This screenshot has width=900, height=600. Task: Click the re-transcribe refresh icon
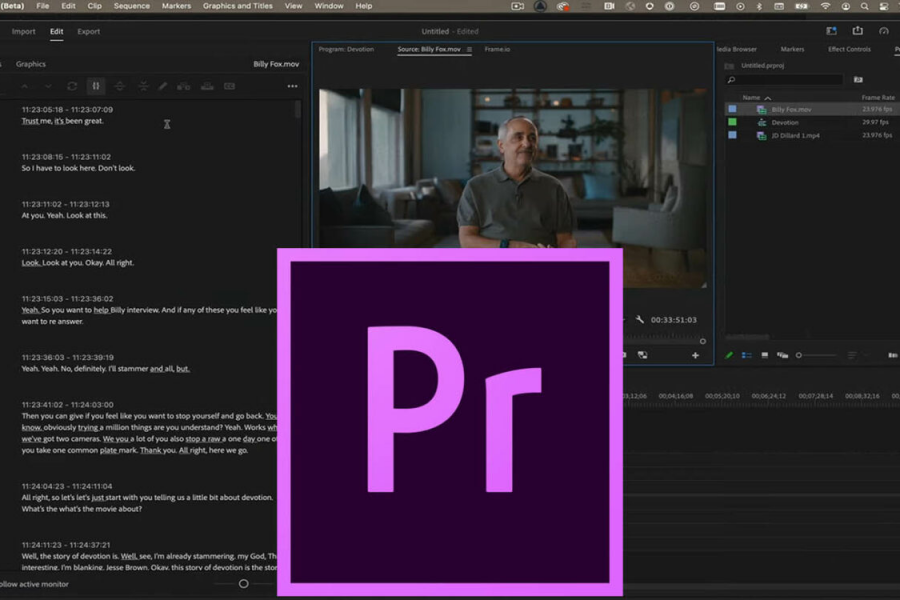click(72, 86)
